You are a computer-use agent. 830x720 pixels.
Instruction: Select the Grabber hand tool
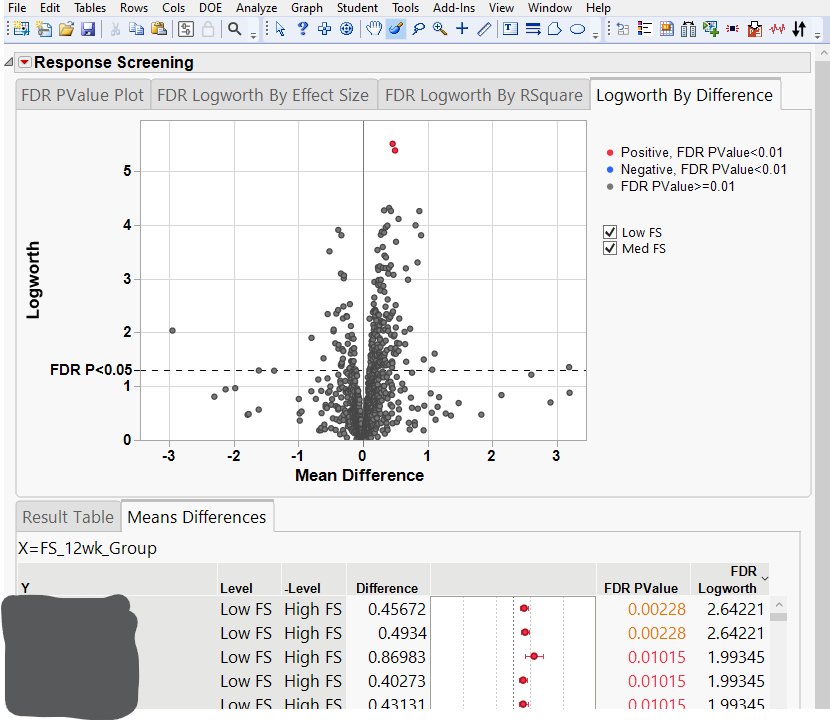click(374, 30)
